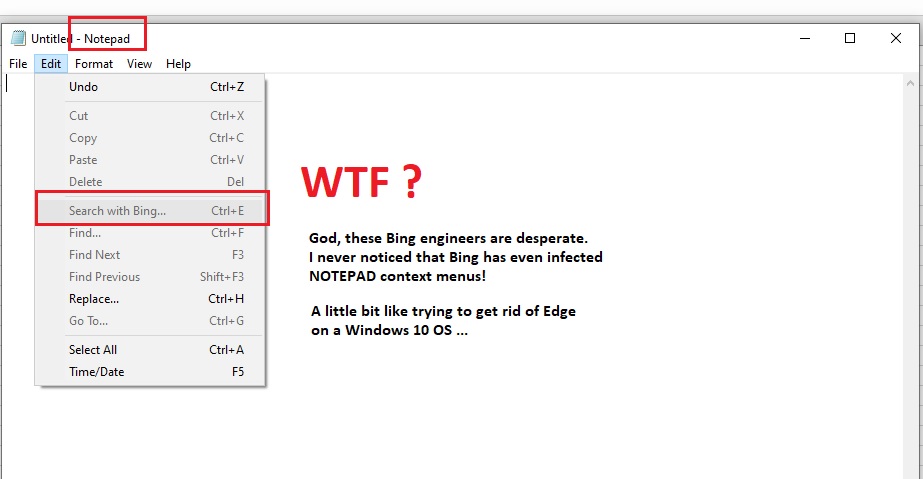Open Replace... dialog from menu
This screenshot has width=923, height=479.
coord(150,299)
